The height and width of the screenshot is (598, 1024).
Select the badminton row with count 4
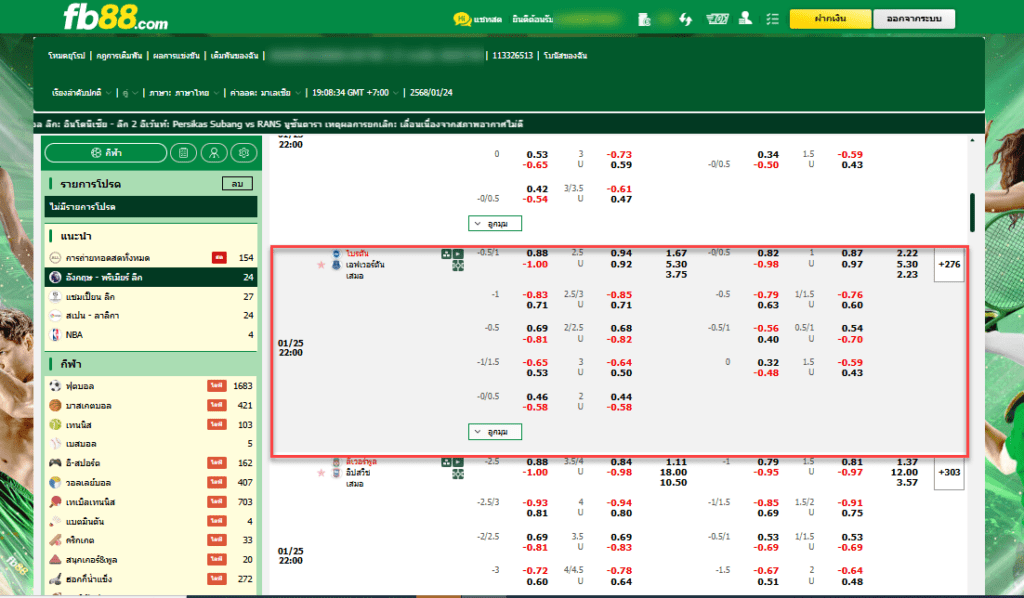pyautogui.click(x=151, y=521)
